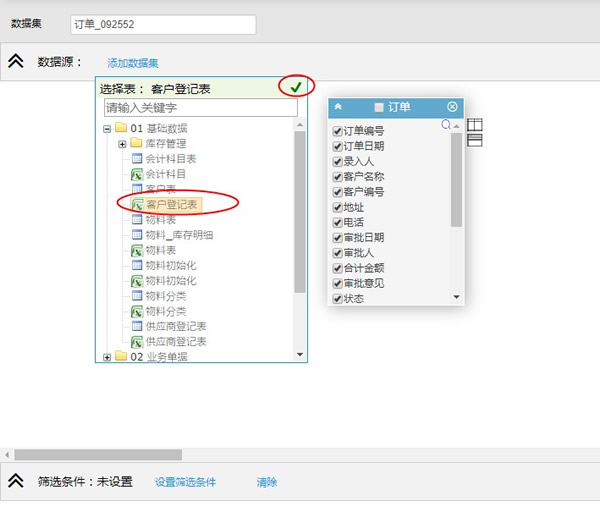Screen dimensions: 600x518
Task: Expand the 库存管理 folder node
Action: coord(122,144)
